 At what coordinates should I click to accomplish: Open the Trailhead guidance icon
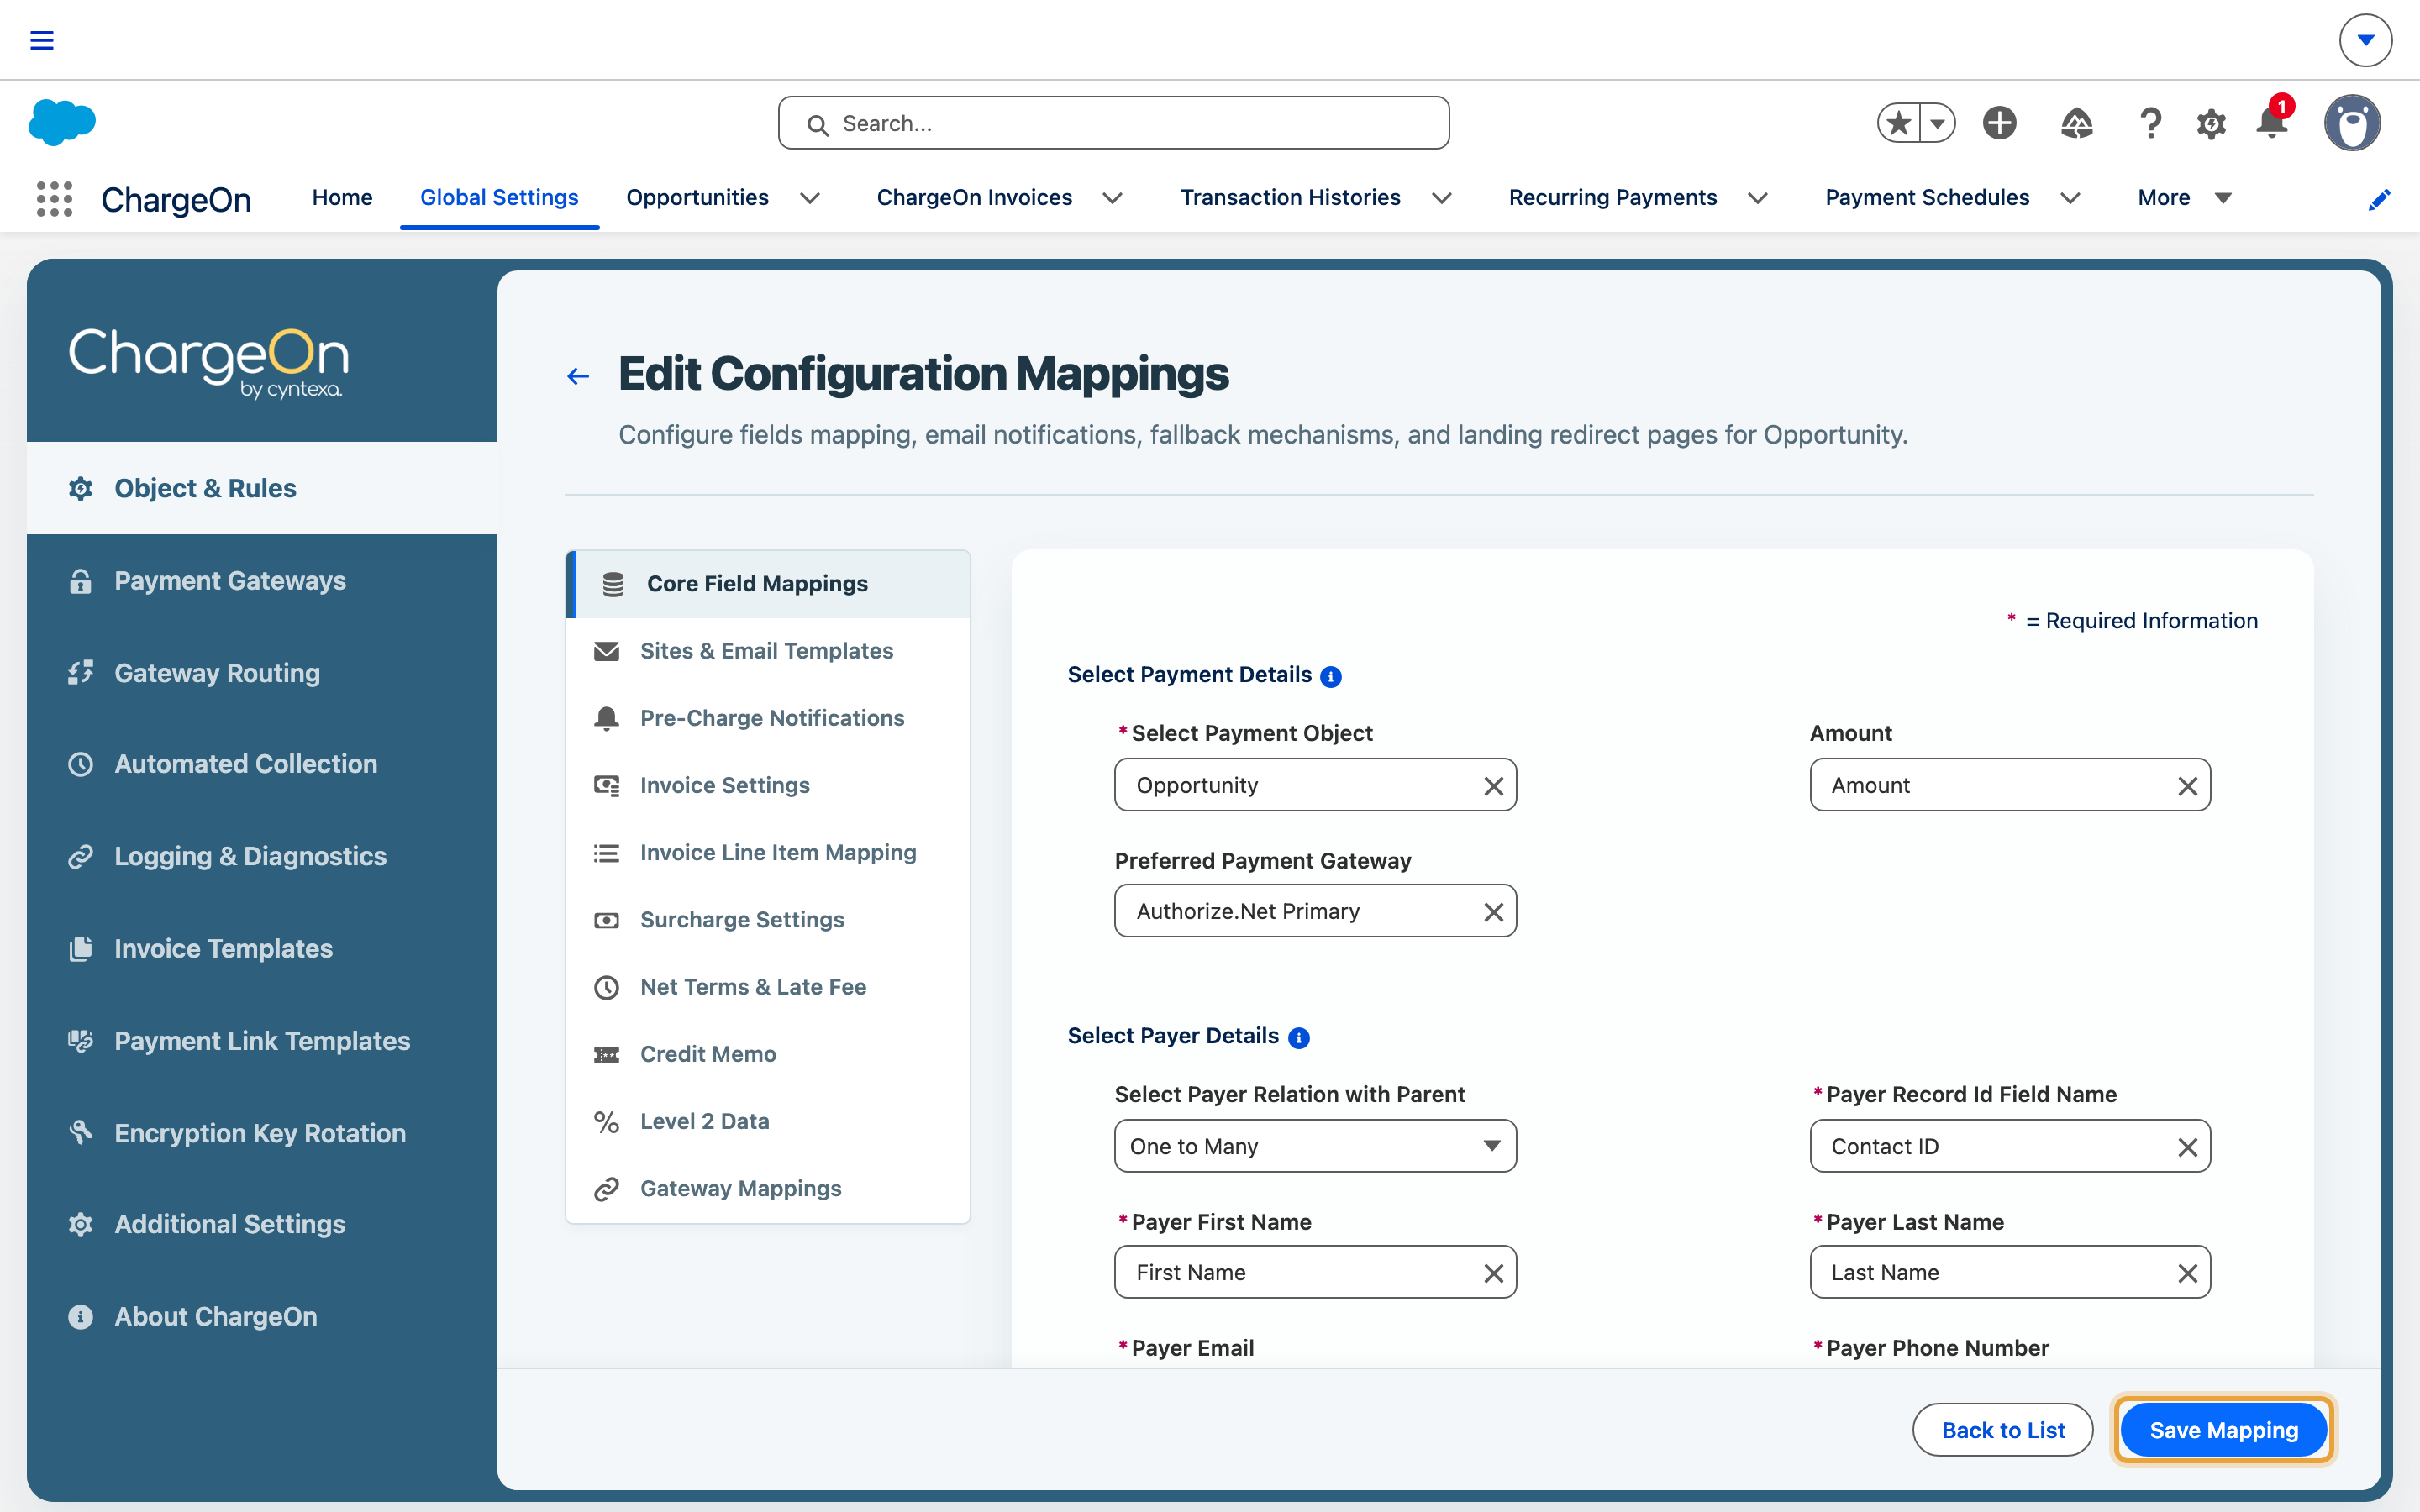tap(2077, 123)
